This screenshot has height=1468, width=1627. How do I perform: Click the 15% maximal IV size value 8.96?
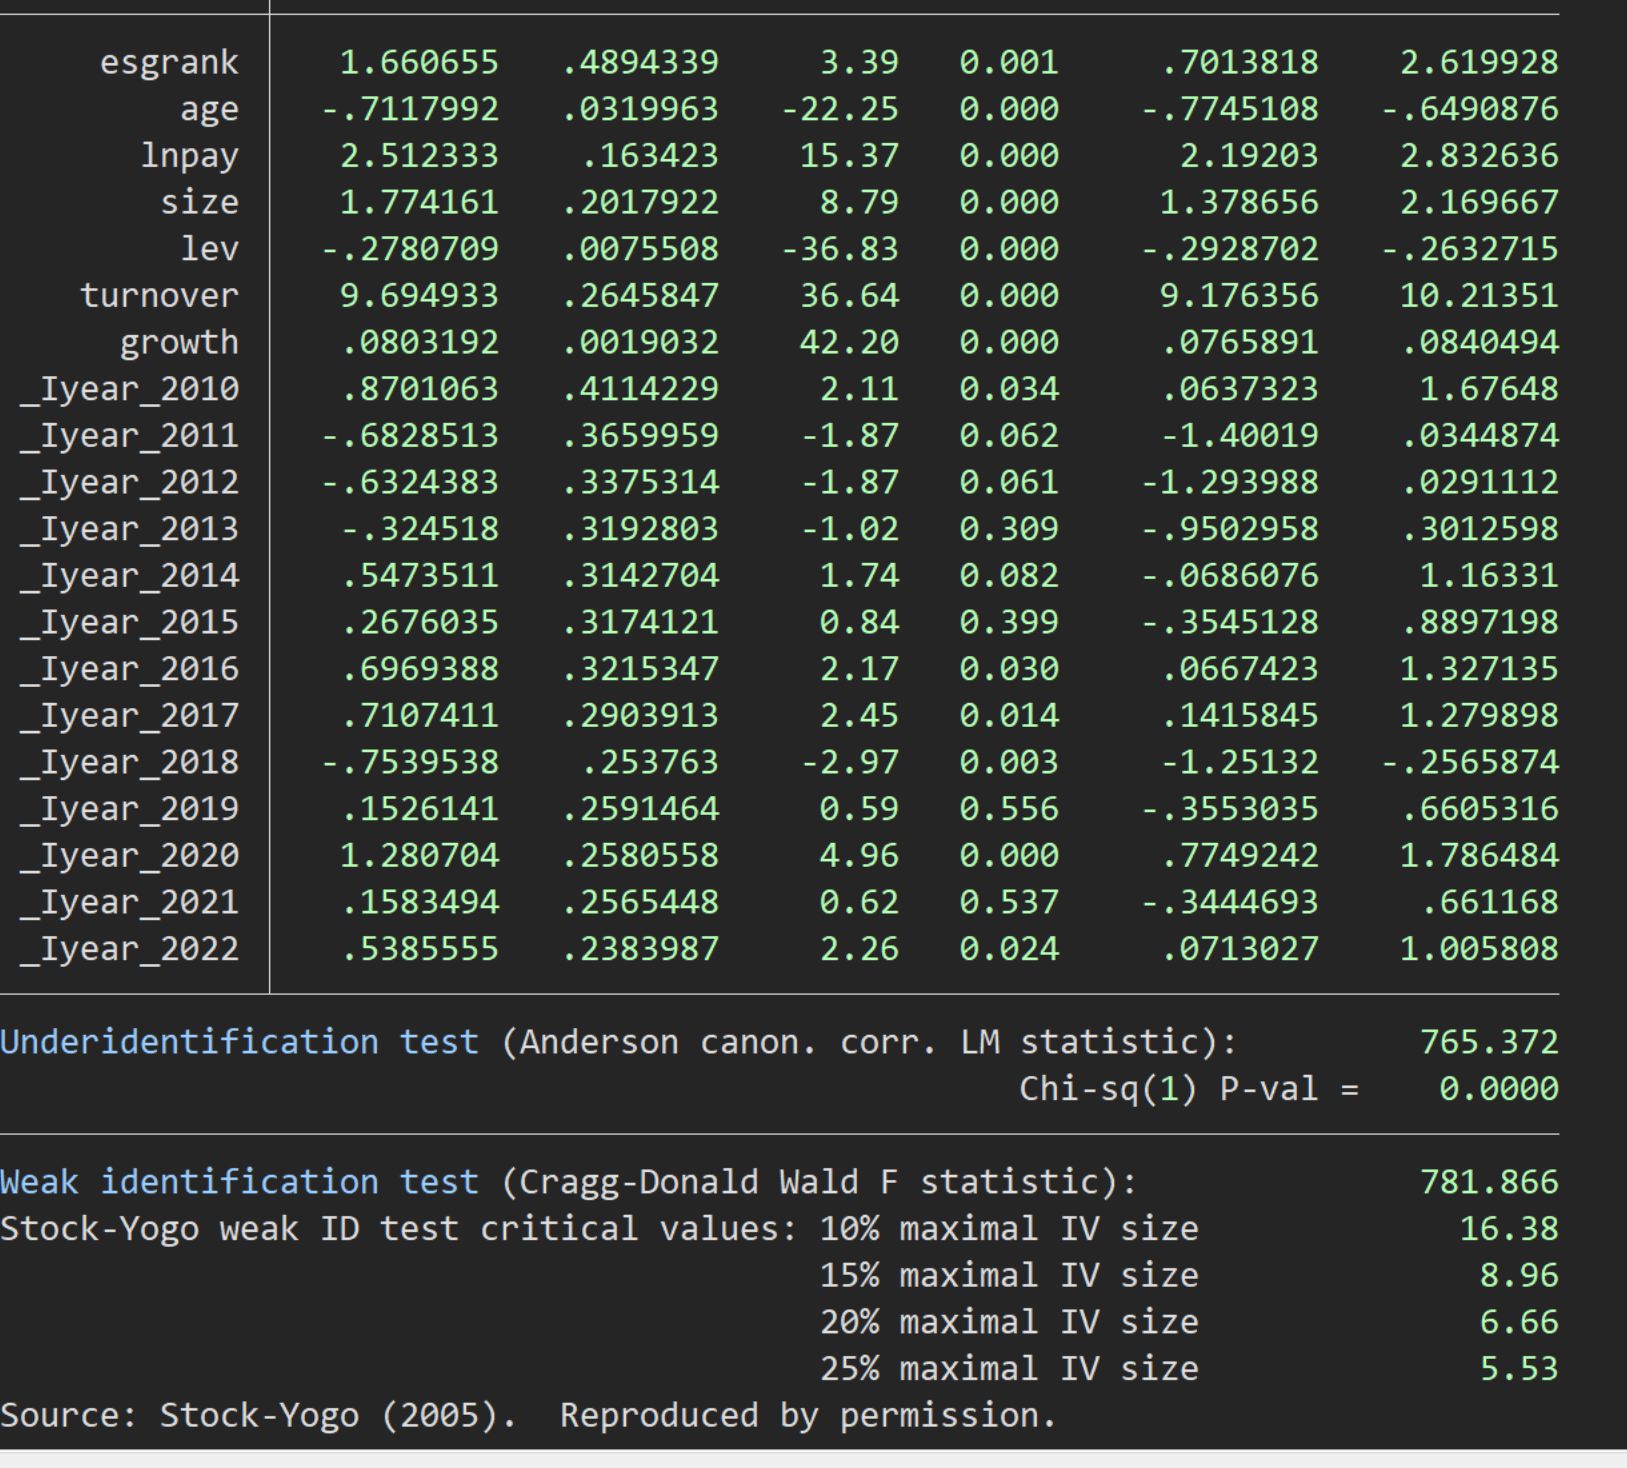pos(1519,1275)
